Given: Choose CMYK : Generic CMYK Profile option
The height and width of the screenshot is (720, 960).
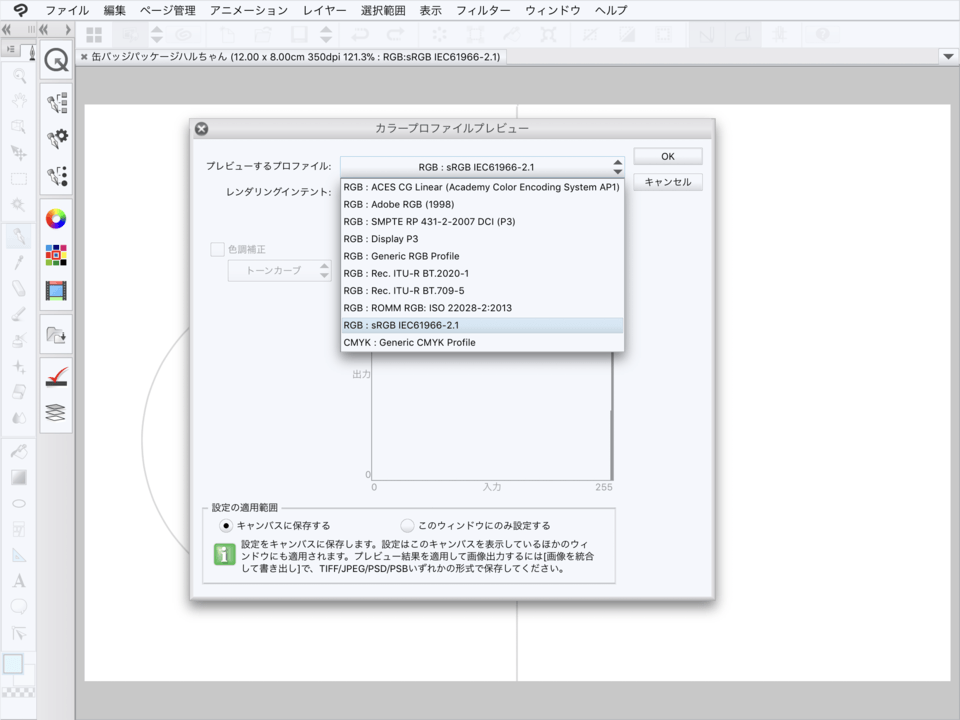Looking at the screenshot, I should point(409,342).
